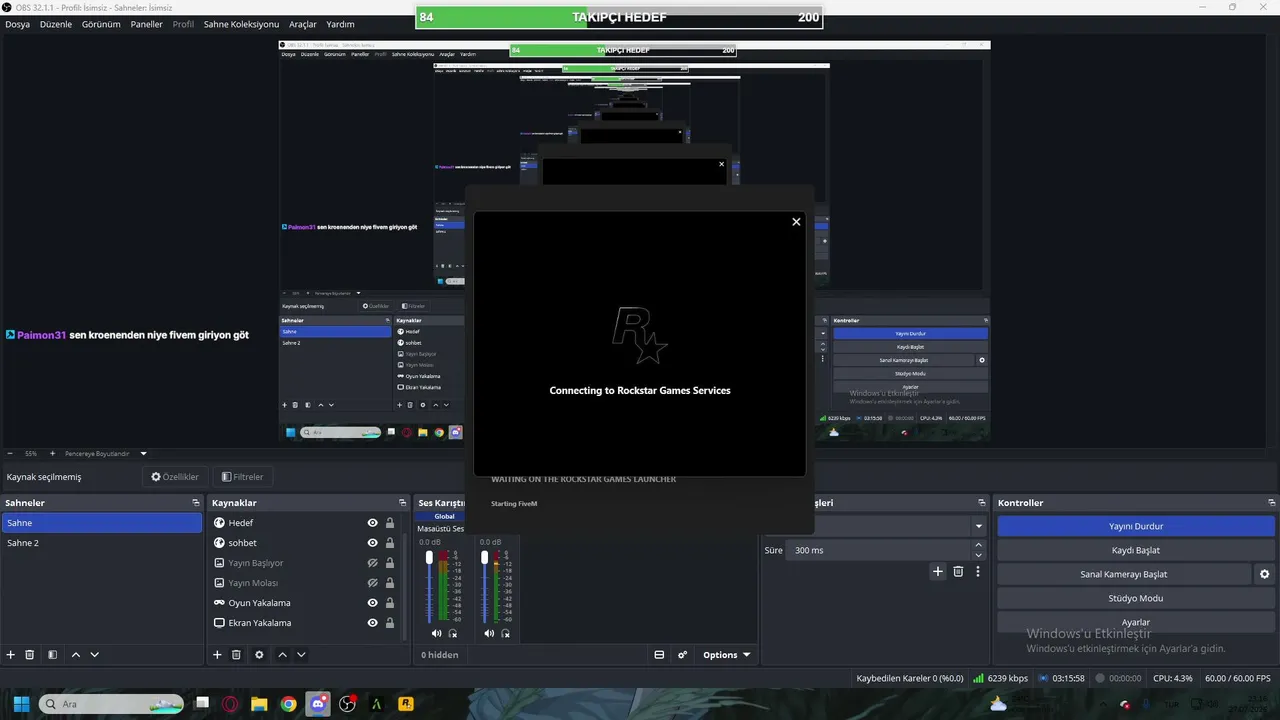Screen dimensions: 1280x720
Task: Lock toggle for Oyun Yakalama source
Action: coord(390,603)
